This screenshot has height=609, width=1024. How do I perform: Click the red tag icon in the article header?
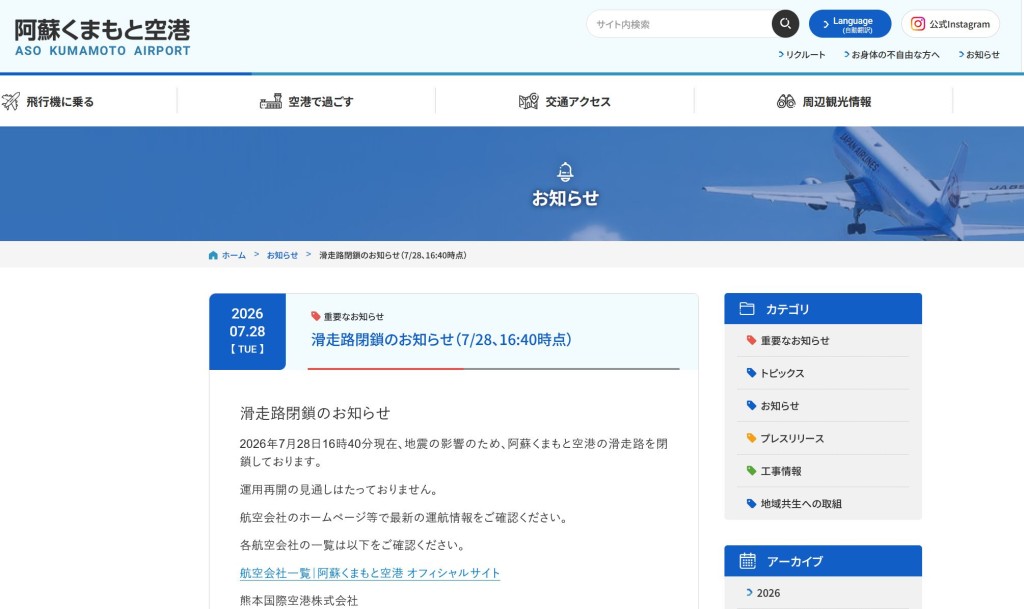(315, 316)
